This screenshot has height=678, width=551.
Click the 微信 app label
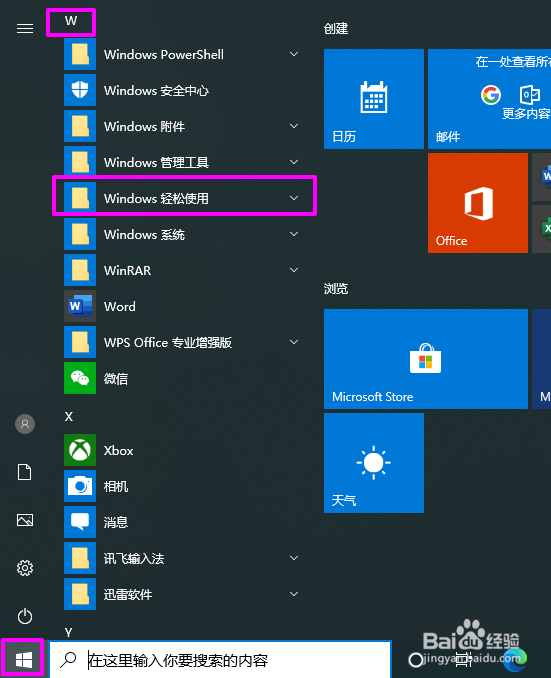pos(116,378)
